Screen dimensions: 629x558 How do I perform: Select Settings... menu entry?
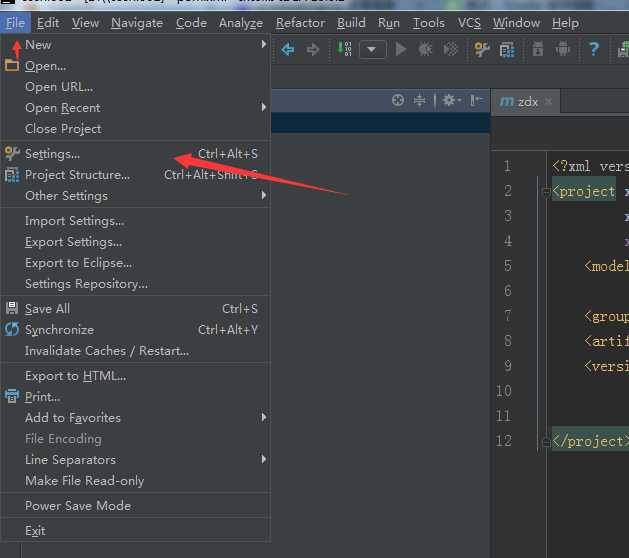pos(135,154)
